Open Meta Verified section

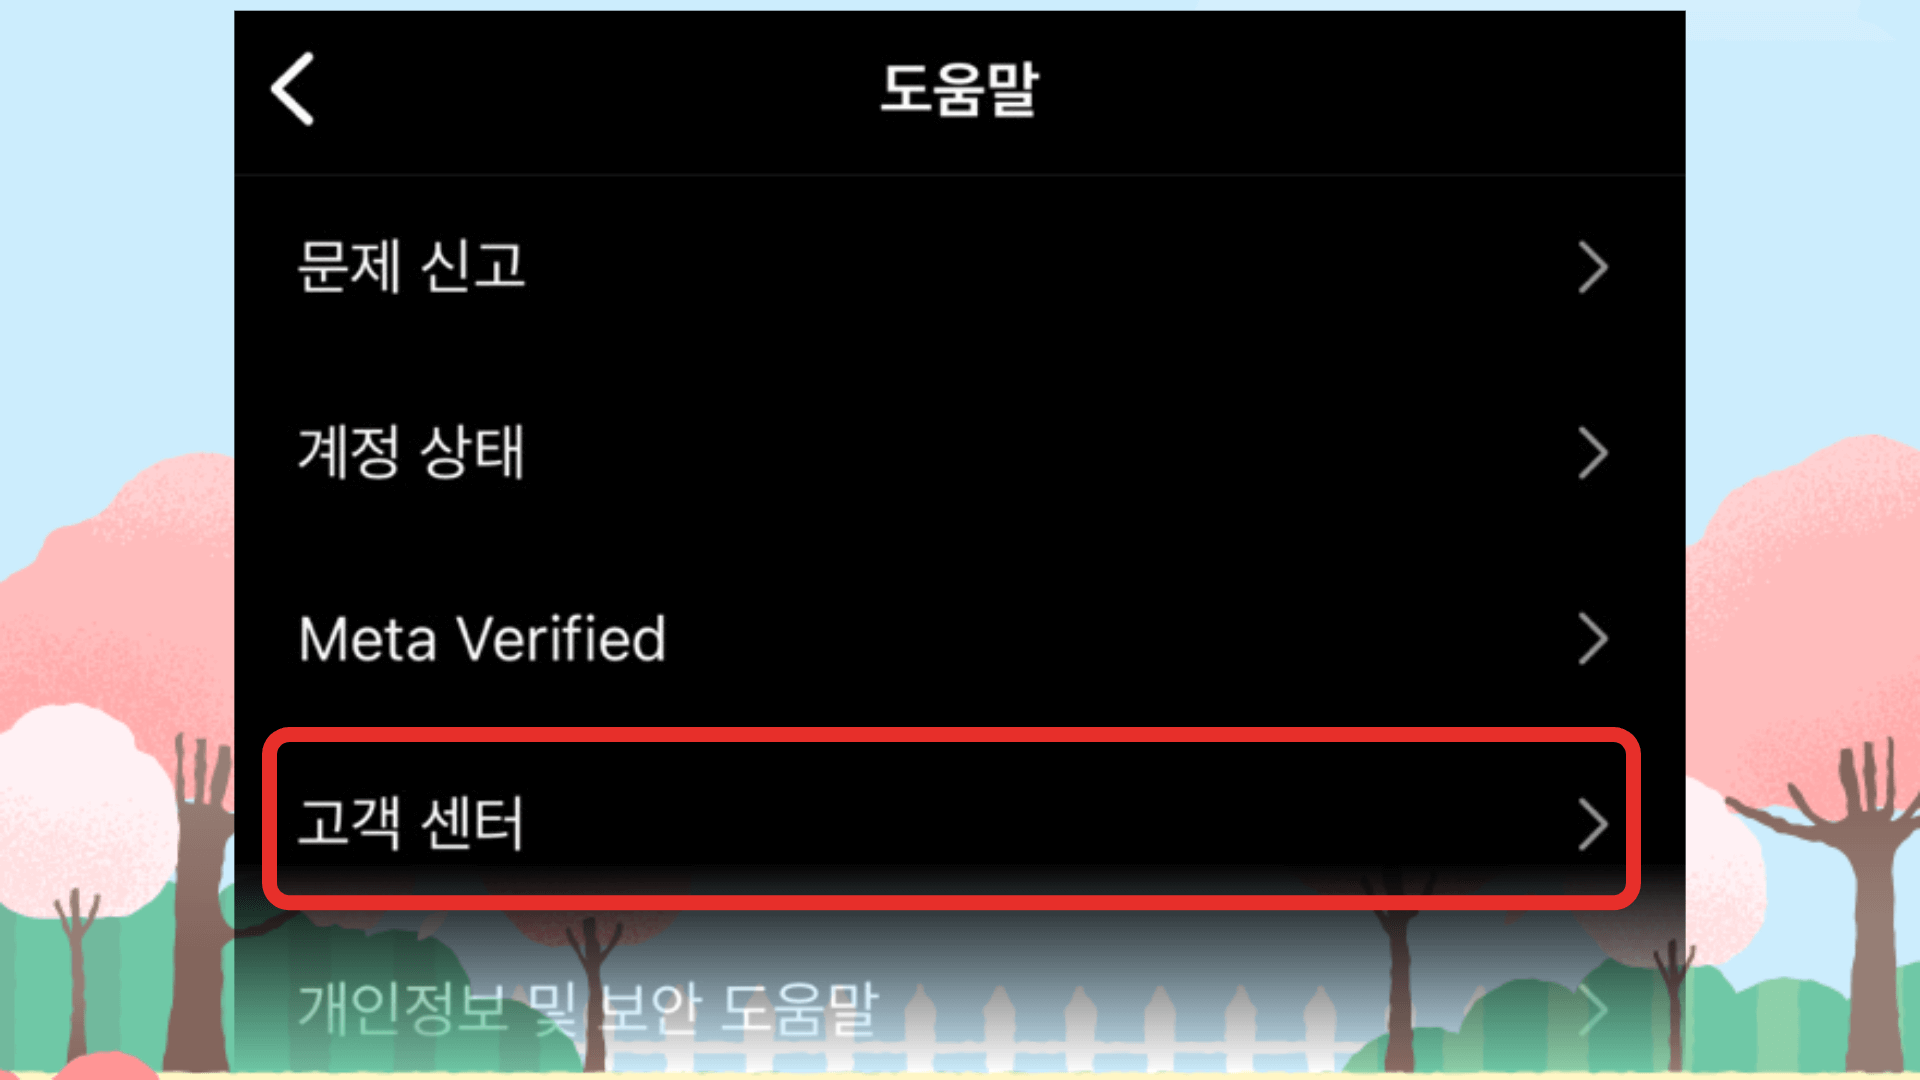[960, 637]
